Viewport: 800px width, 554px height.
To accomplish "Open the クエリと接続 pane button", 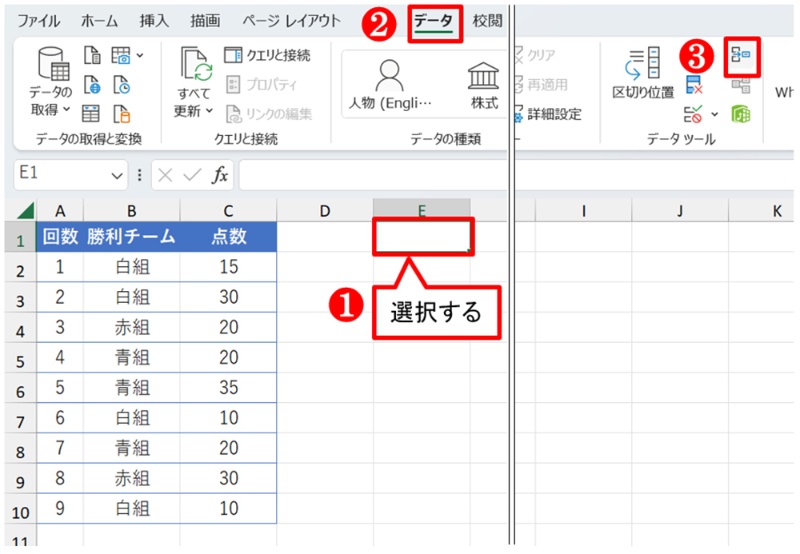I will tap(267, 55).
